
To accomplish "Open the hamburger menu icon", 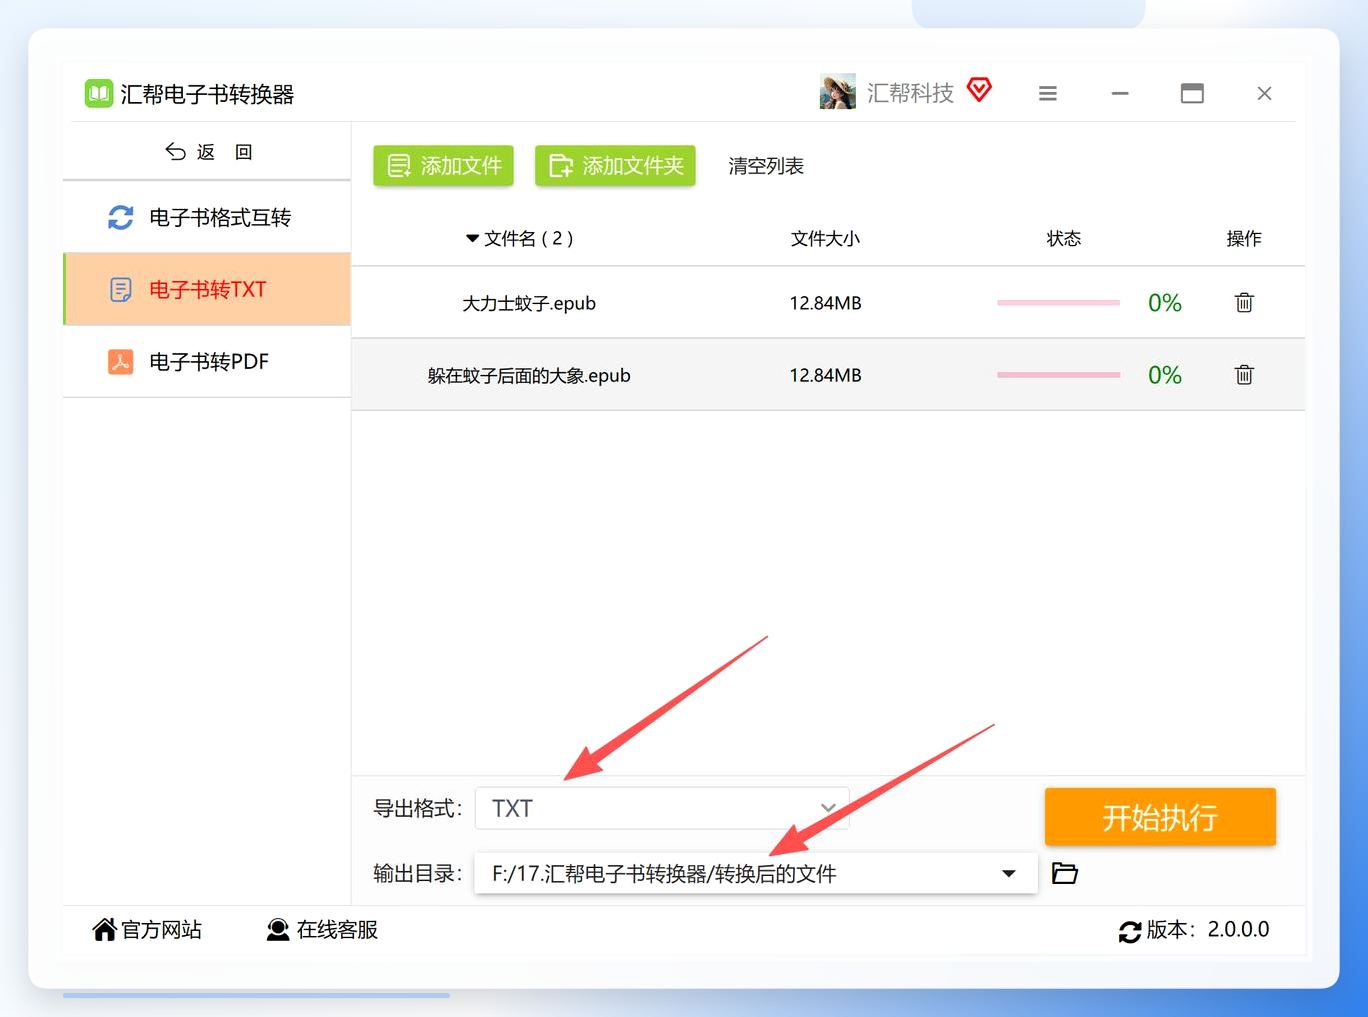I will pyautogui.click(x=1048, y=93).
